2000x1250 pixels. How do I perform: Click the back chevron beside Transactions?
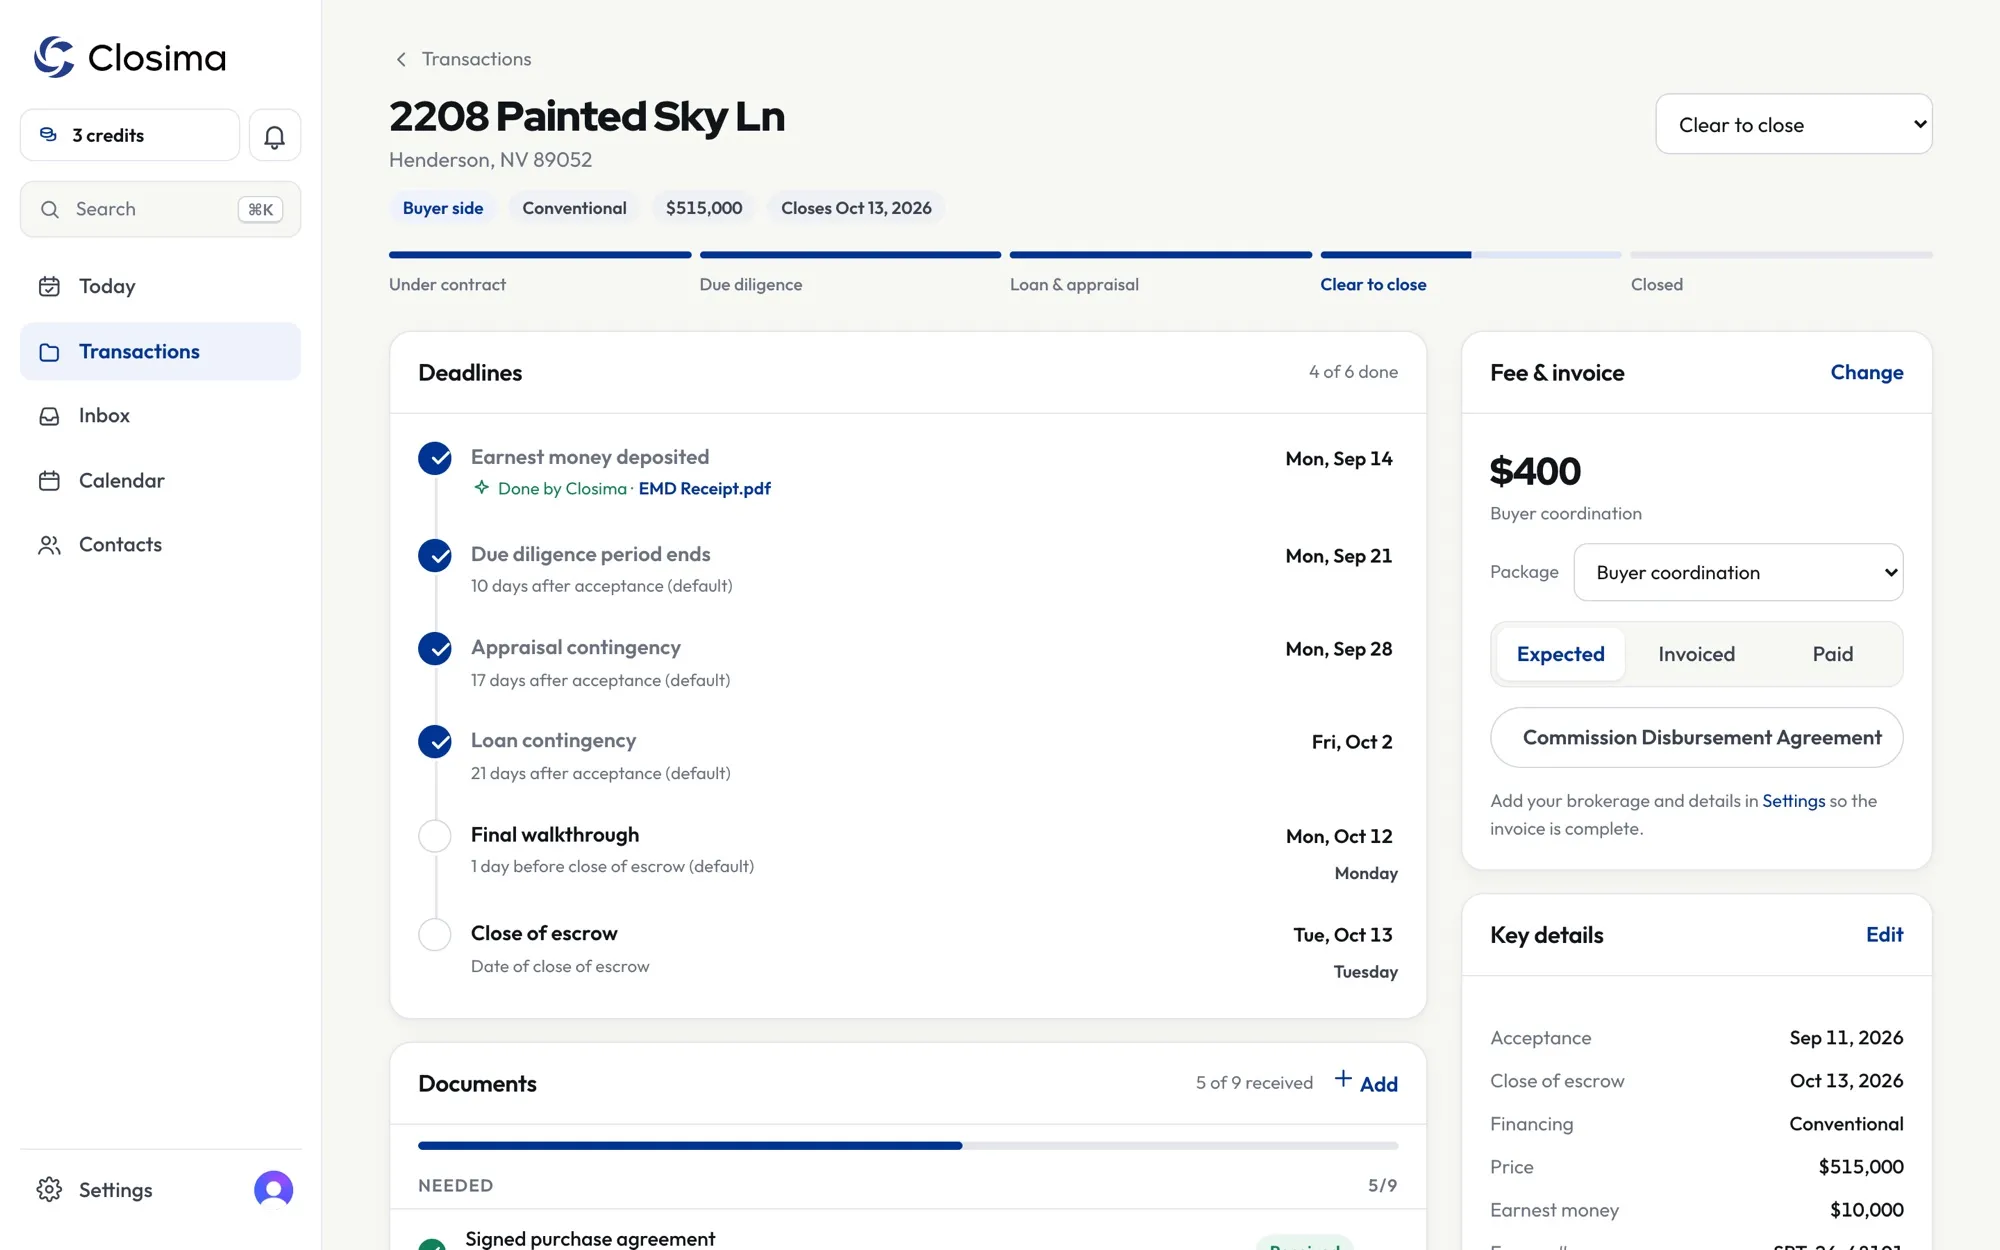[401, 59]
